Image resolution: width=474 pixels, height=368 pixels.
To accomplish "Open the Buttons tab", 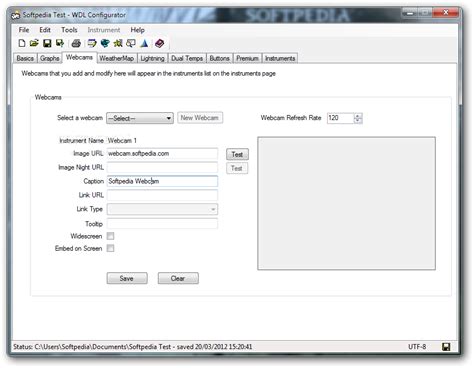I will point(219,58).
